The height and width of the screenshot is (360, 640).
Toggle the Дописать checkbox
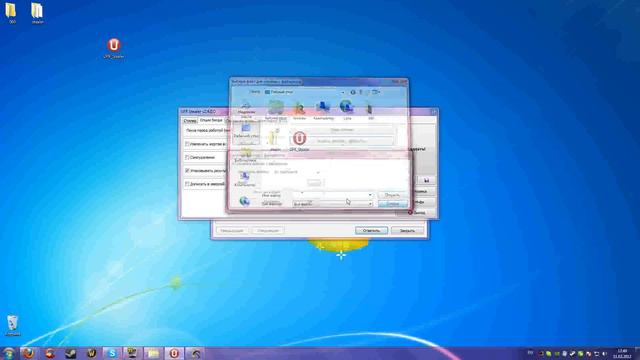[x=187, y=184]
